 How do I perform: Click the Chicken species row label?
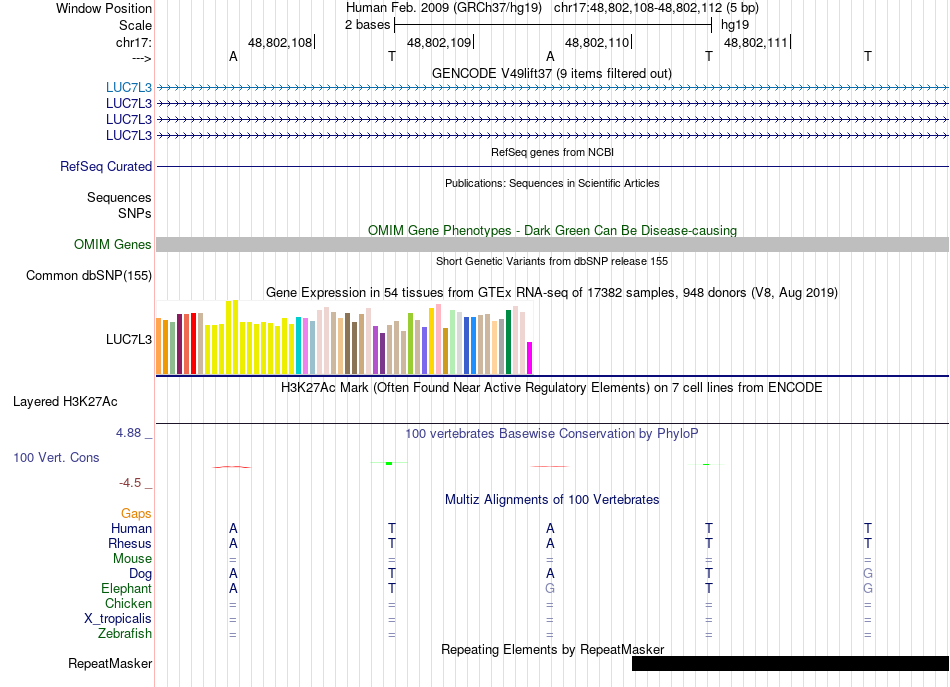point(128,603)
